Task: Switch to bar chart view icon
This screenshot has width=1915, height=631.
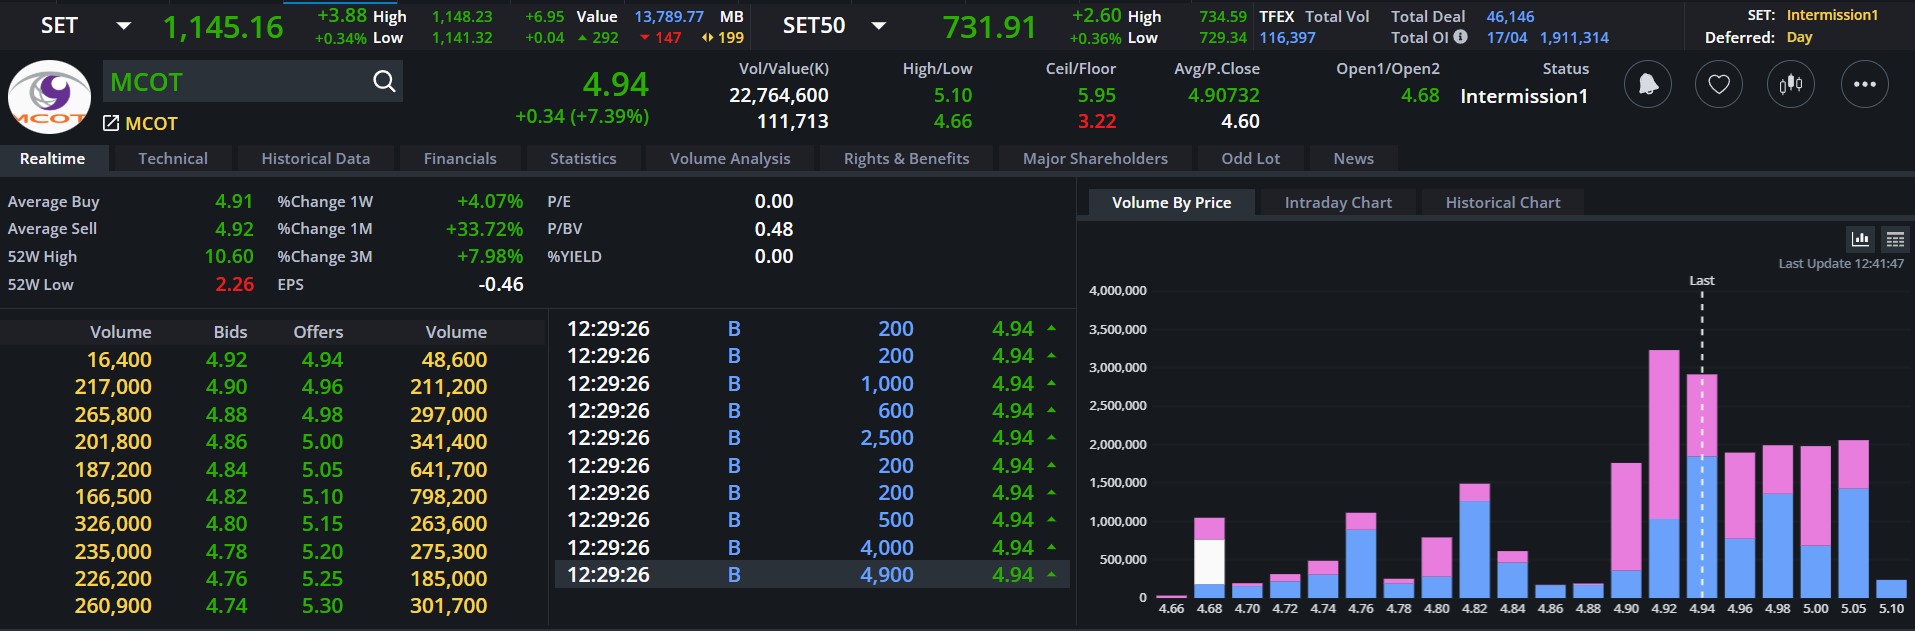Action: point(1860,239)
